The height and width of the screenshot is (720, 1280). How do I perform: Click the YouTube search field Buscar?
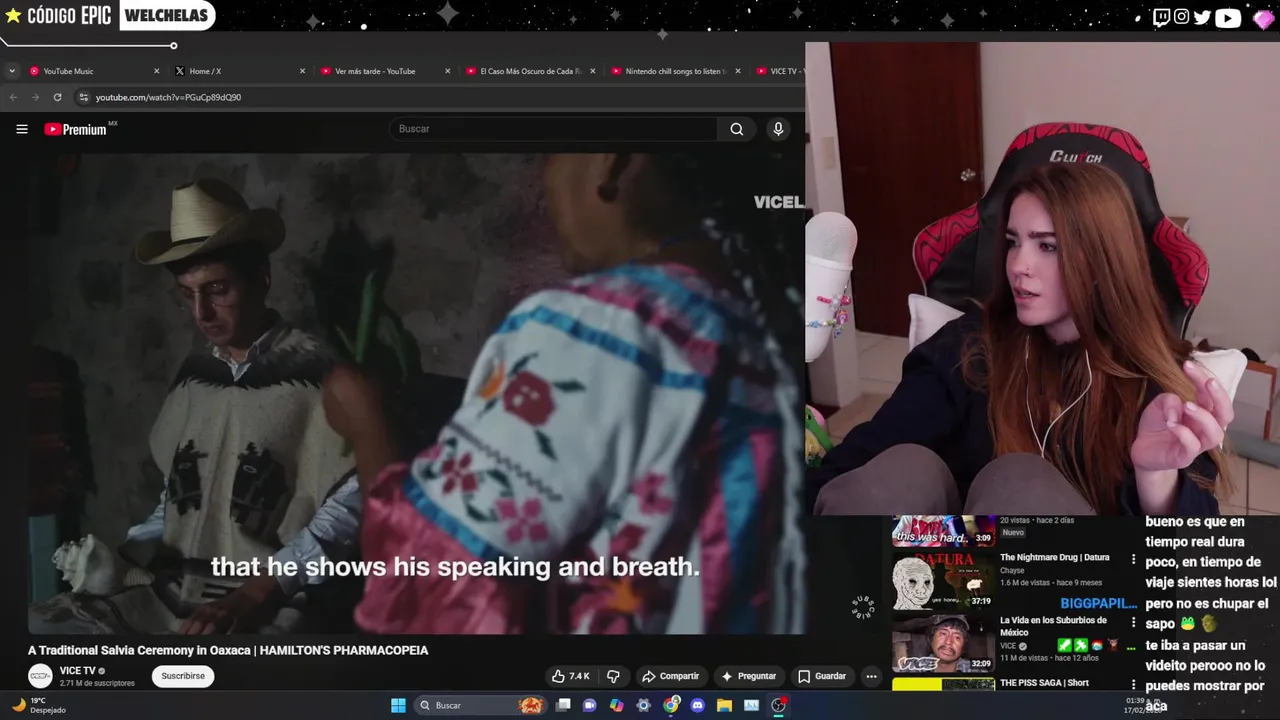[553, 129]
